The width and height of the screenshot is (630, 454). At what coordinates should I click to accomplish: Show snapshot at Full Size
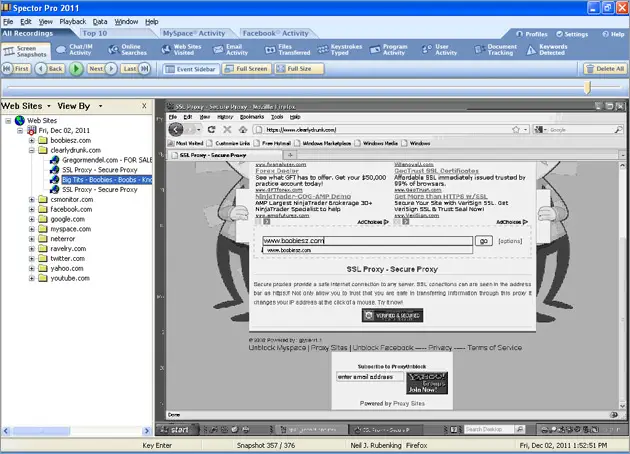pyautogui.click(x=299, y=69)
